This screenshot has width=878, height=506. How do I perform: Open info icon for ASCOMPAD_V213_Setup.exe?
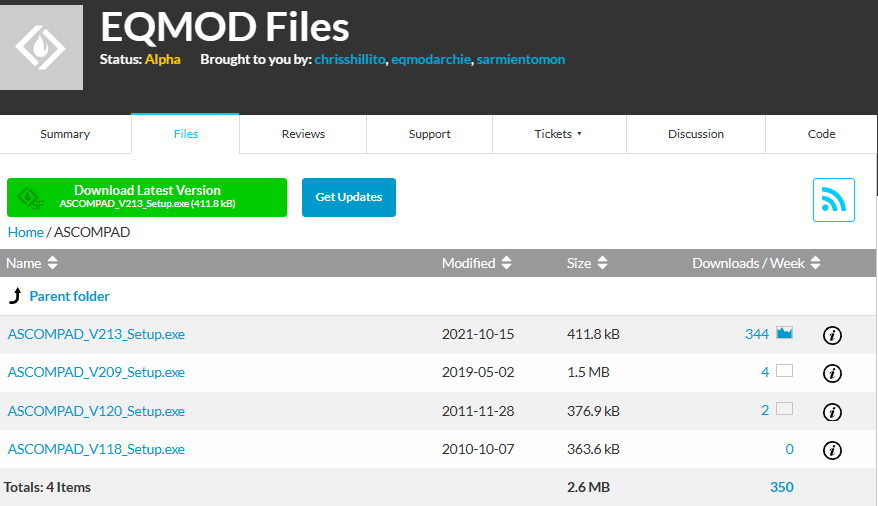click(831, 335)
